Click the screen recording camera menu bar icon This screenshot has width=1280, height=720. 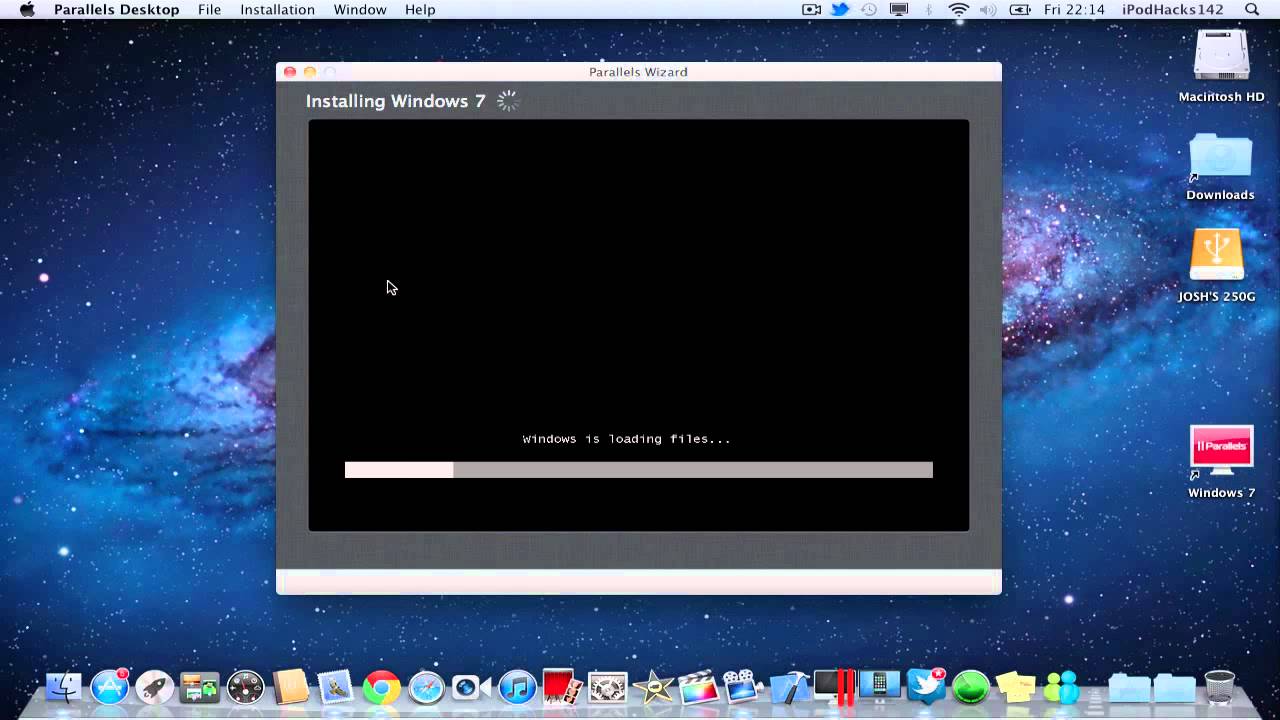coord(811,10)
